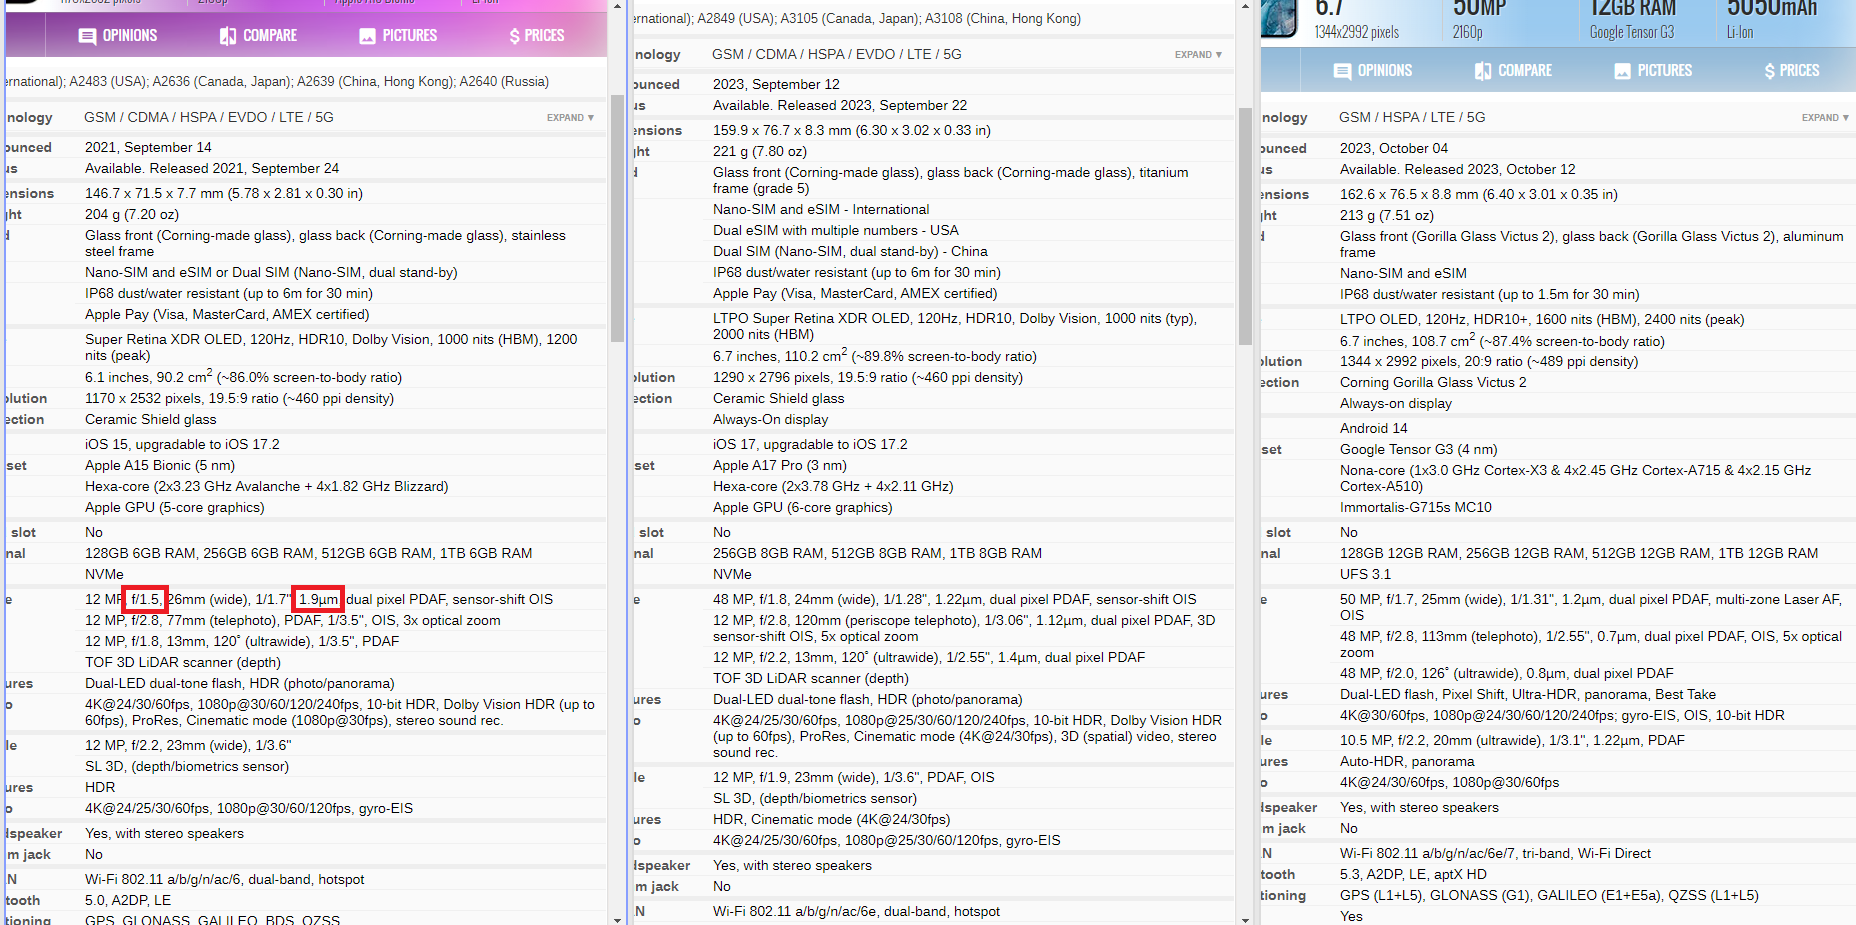This screenshot has height=925, width=1856.
Task: Click 'Google Tensor G3' in Pixel header banner
Action: pos(1632,32)
